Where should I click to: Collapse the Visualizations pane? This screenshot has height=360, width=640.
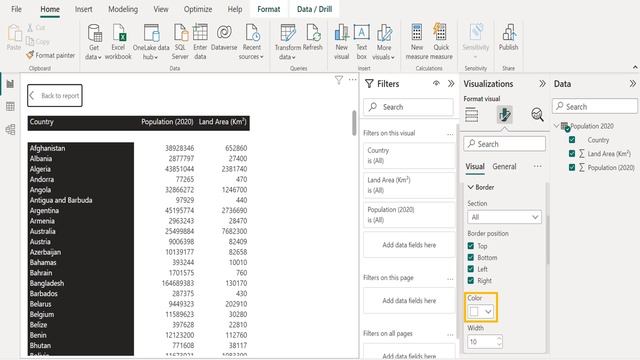542,84
